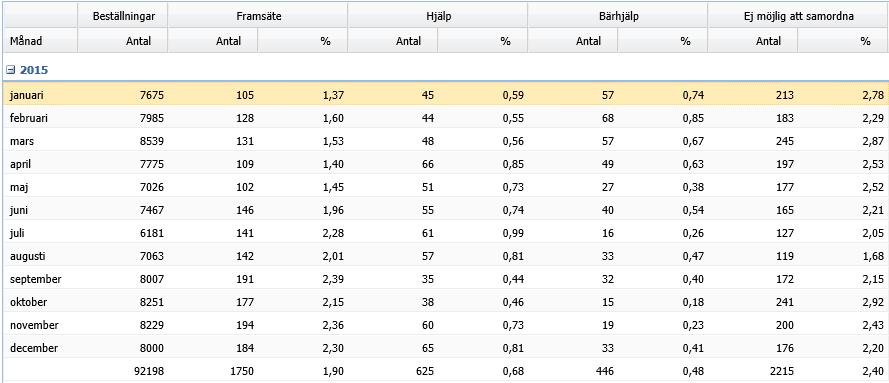
Task: Sort by Antal under Bärhjälp
Action: click(573, 41)
